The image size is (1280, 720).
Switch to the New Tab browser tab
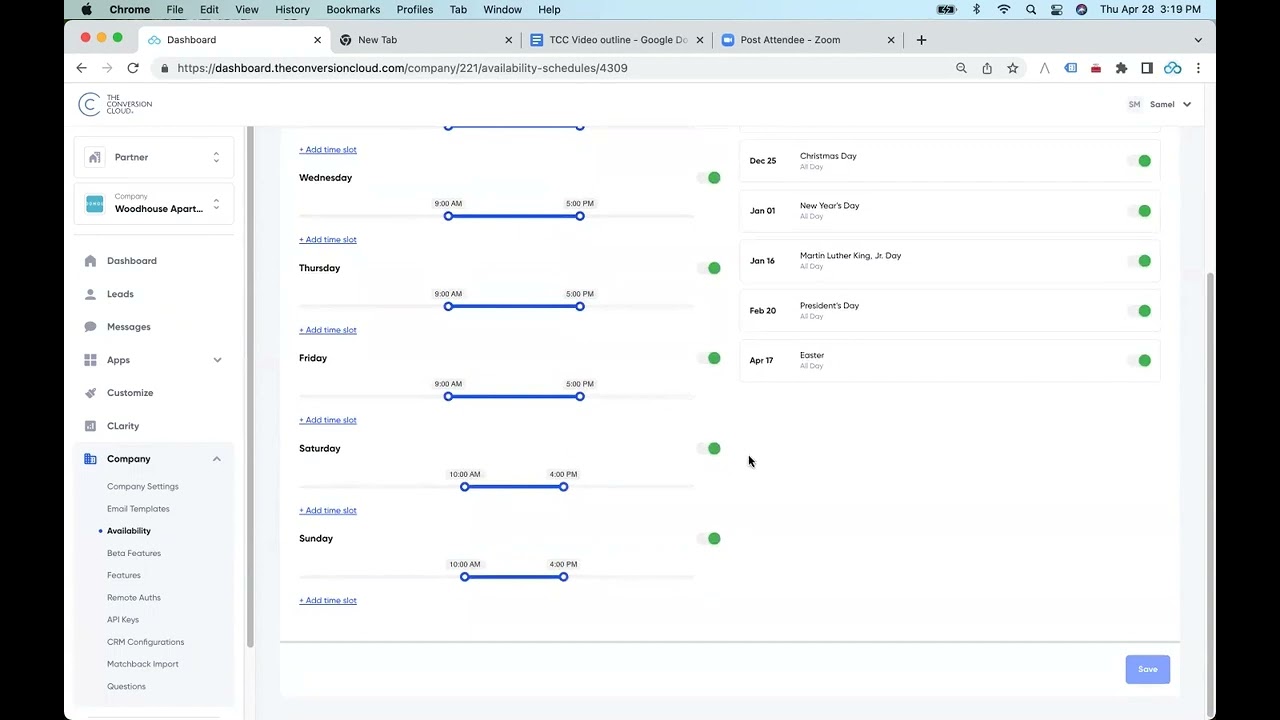click(x=425, y=40)
